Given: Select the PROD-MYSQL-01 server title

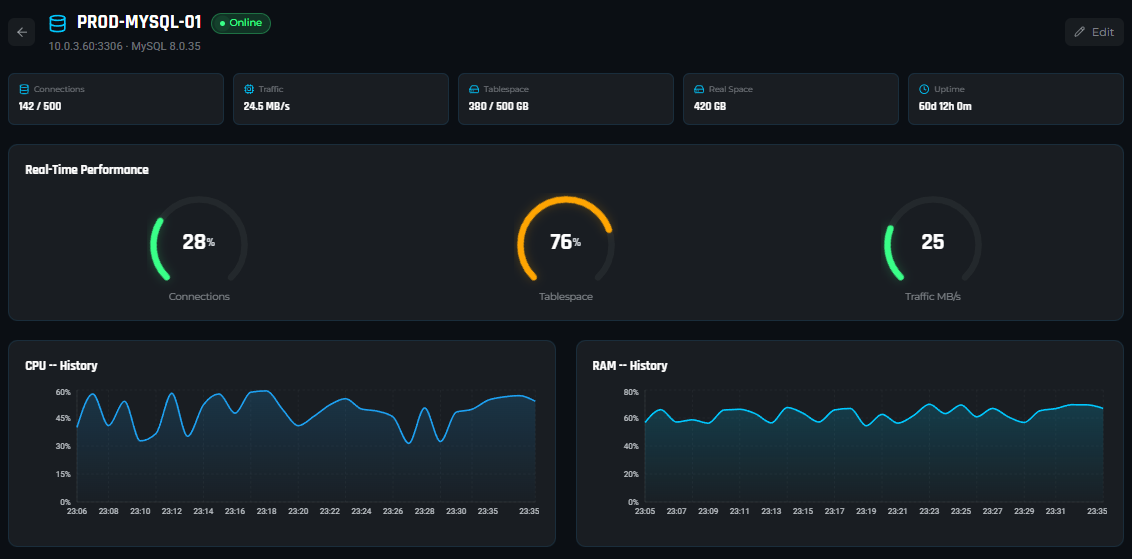Looking at the screenshot, I should point(139,23).
